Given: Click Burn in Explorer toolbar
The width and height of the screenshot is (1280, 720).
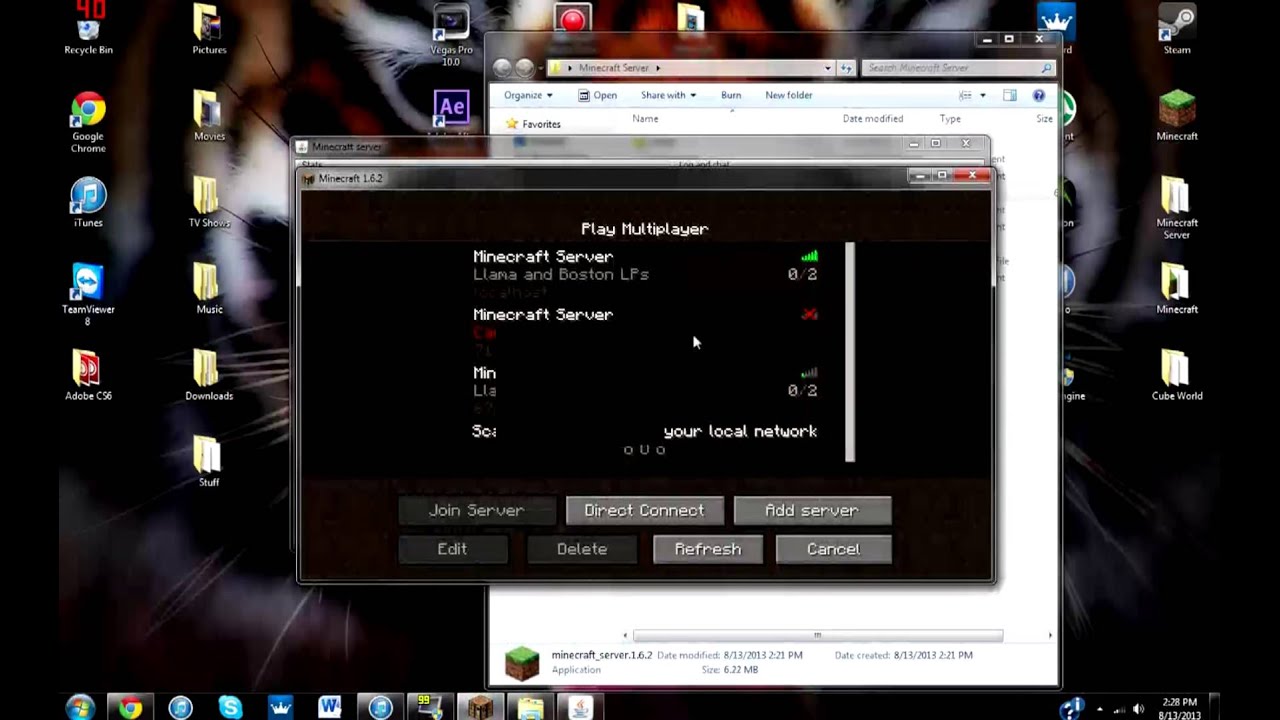Looking at the screenshot, I should click(x=731, y=95).
